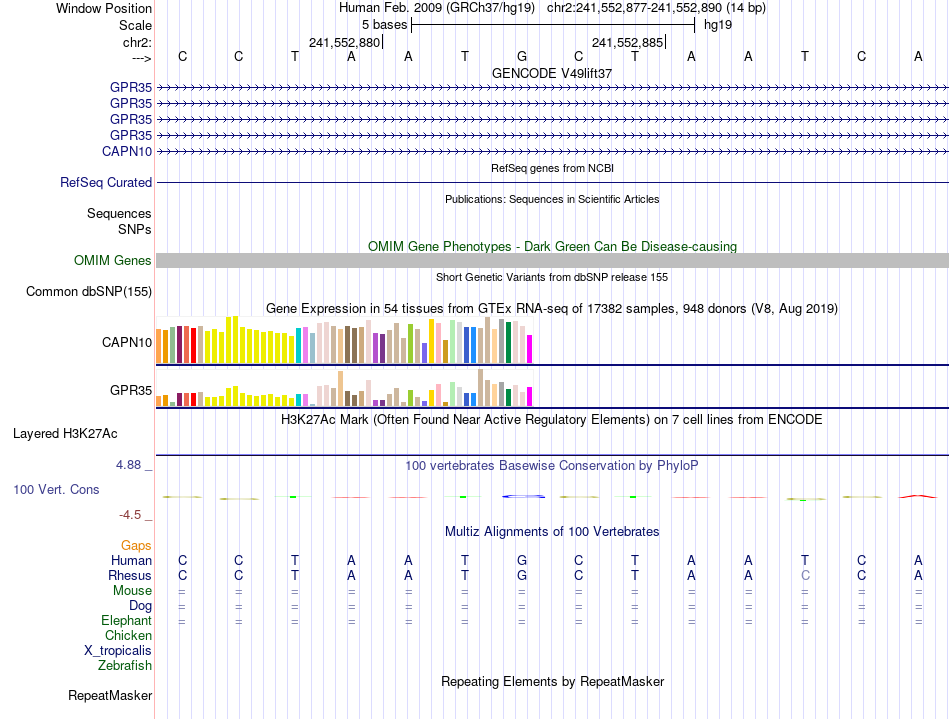This screenshot has width=950, height=719.
Task: Click the Chicken alignment row label
Action: click(x=128, y=635)
